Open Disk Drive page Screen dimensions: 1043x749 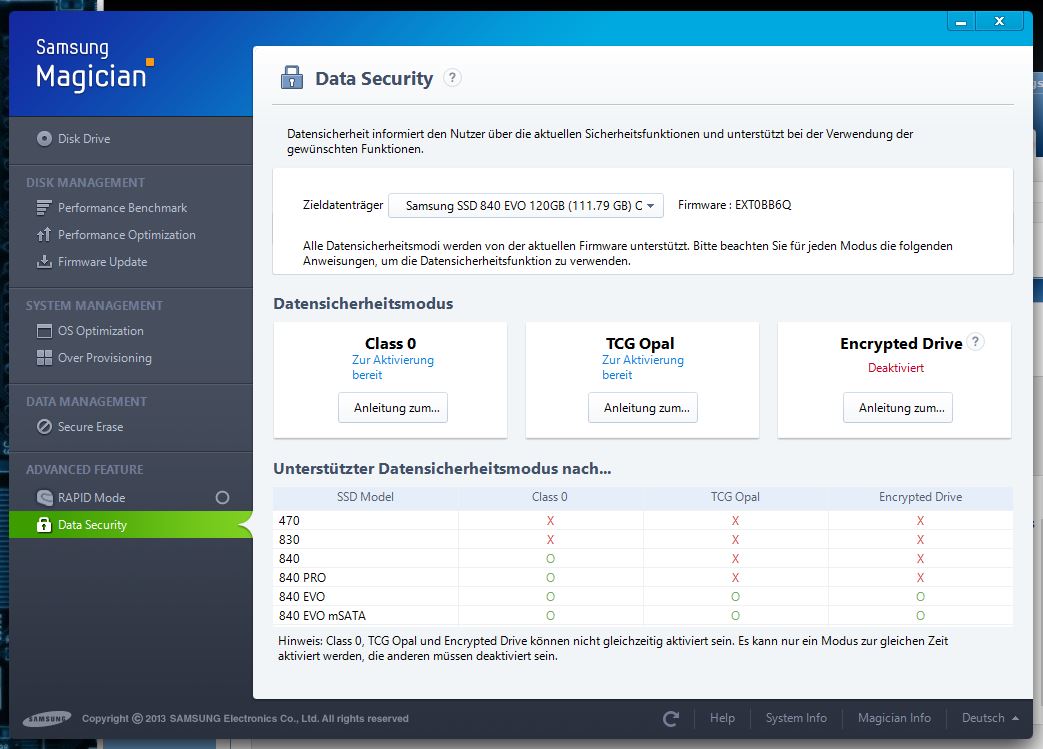130,138
